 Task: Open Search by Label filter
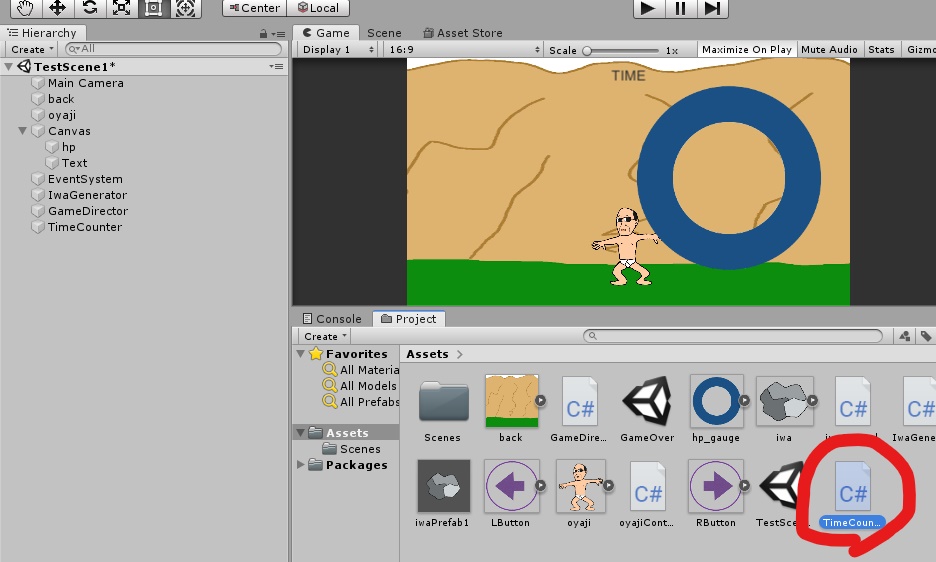pos(926,336)
